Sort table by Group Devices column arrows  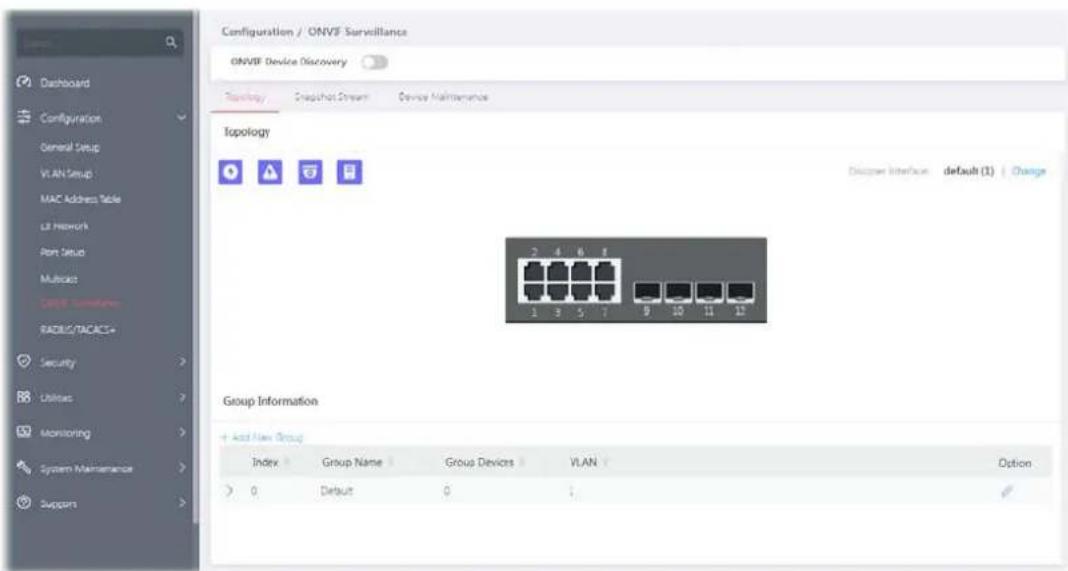522,463
